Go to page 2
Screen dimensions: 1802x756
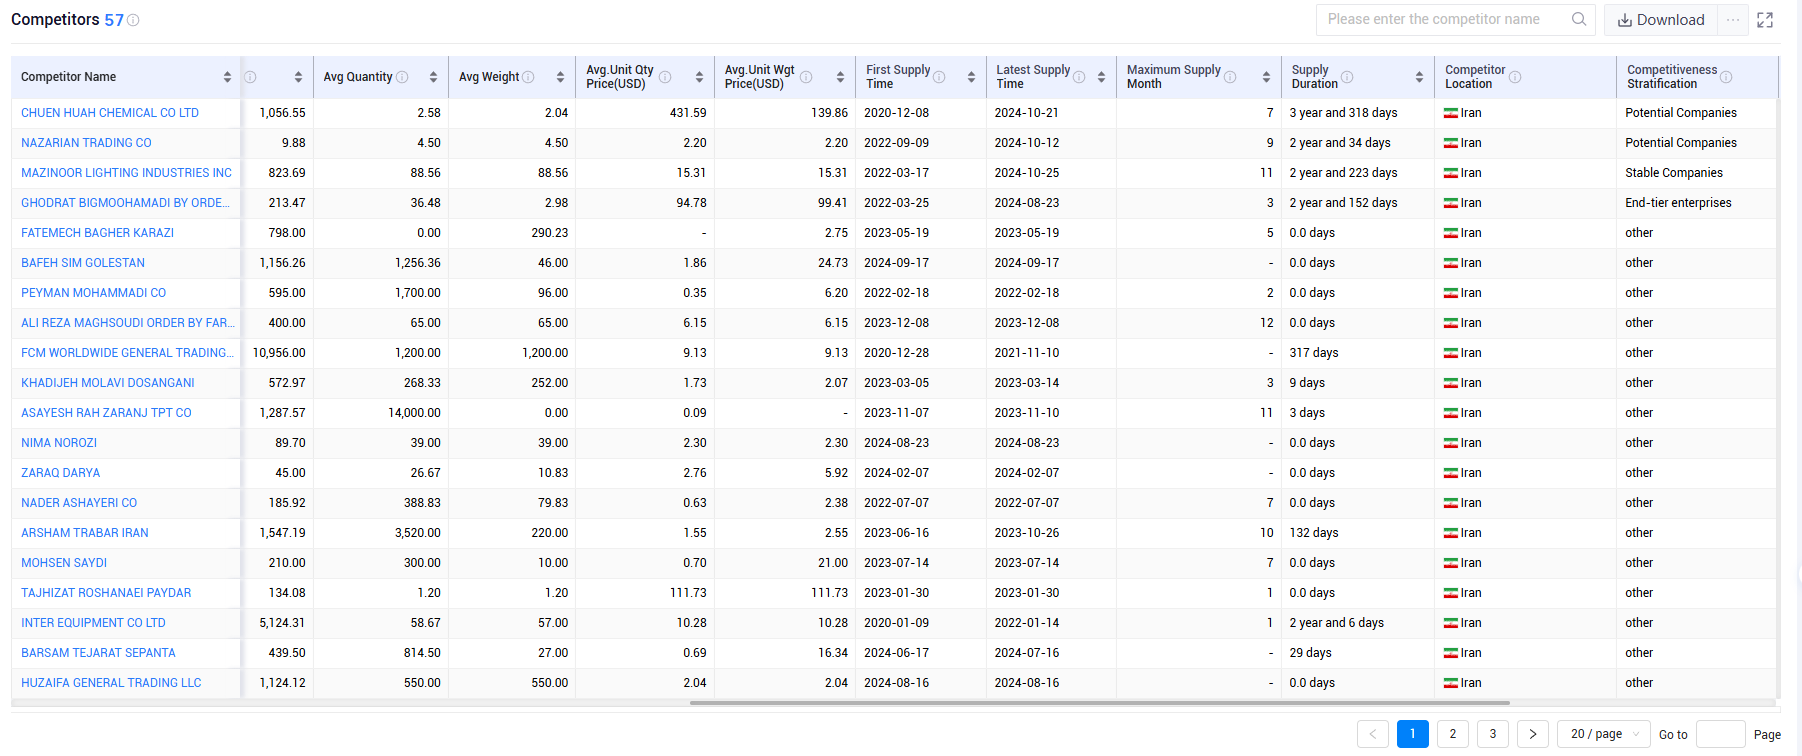point(1453,734)
